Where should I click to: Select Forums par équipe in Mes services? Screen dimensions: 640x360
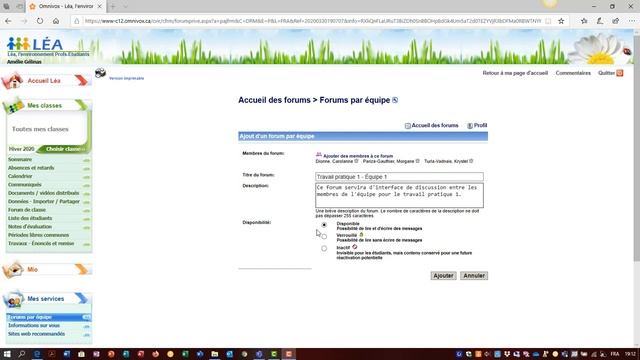[49, 317]
